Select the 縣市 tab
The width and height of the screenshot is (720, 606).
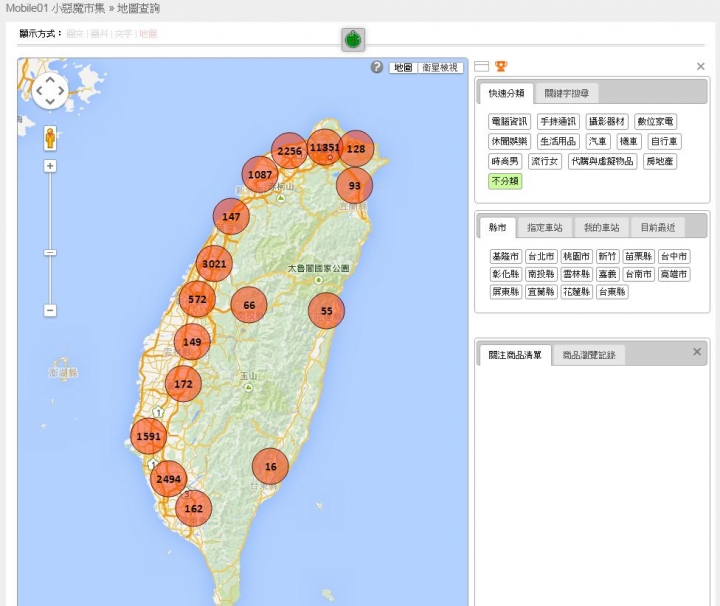(x=497, y=227)
